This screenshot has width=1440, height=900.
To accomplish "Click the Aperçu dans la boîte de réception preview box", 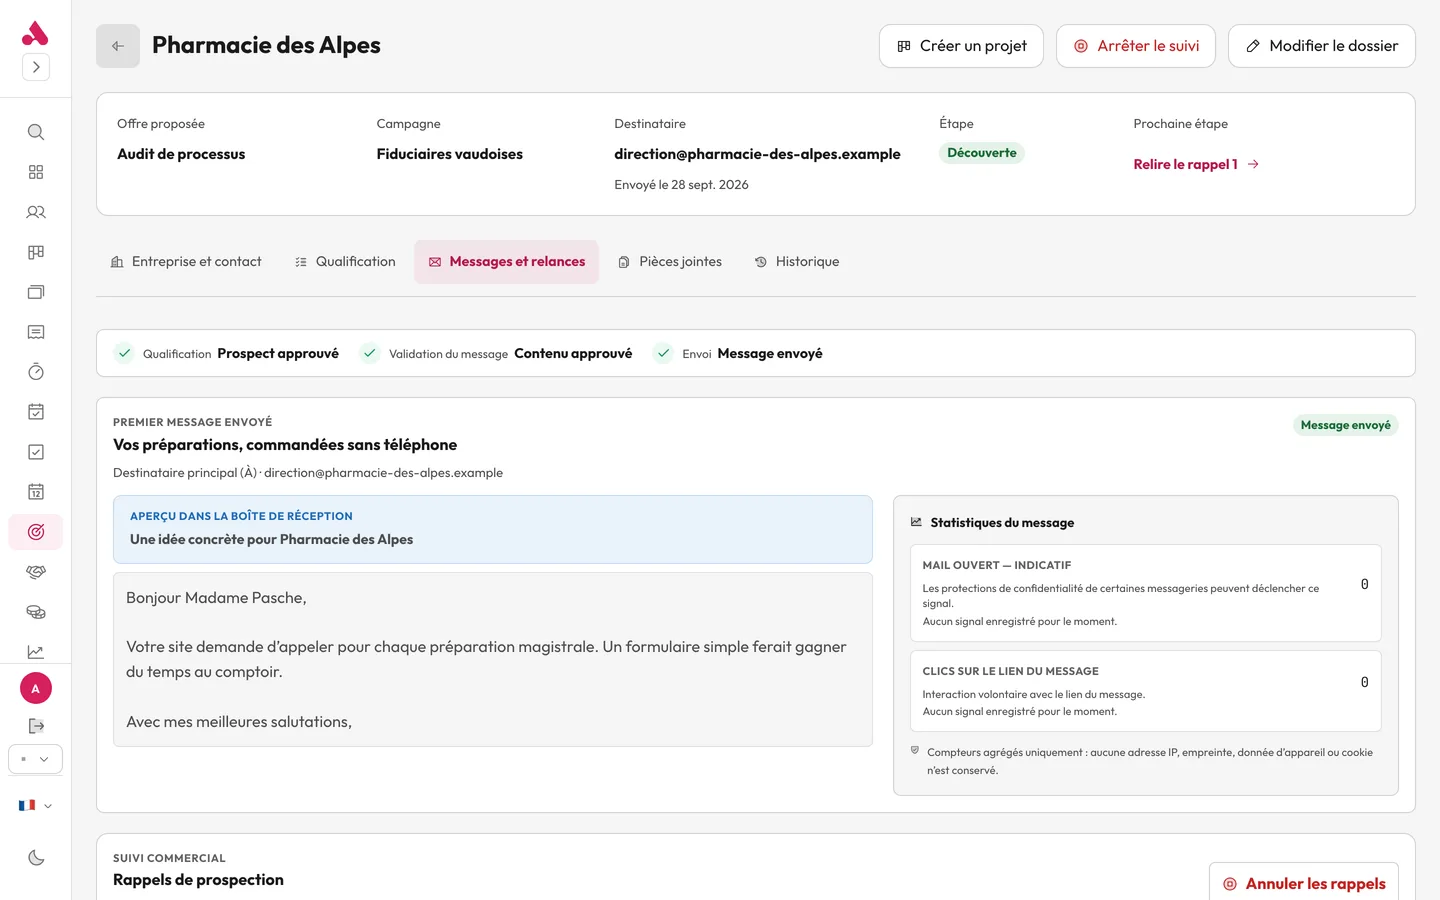I will pyautogui.click(x=493, y=530).
